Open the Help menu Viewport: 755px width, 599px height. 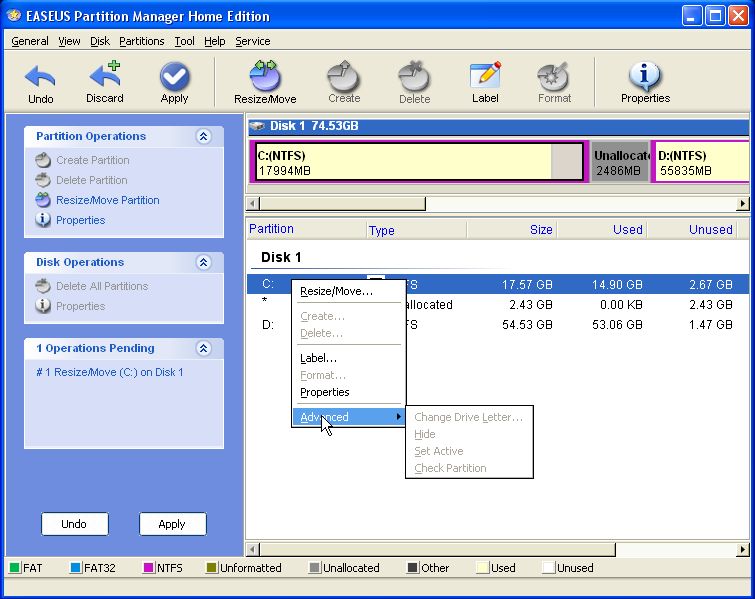coord(215,41)
